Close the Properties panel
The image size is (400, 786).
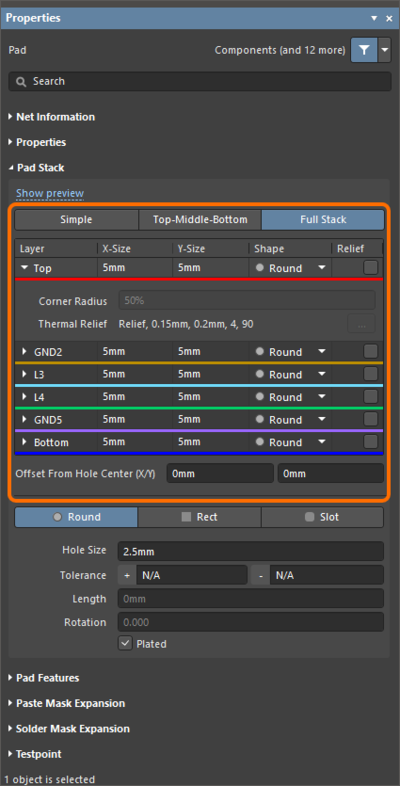coord(389,19)
